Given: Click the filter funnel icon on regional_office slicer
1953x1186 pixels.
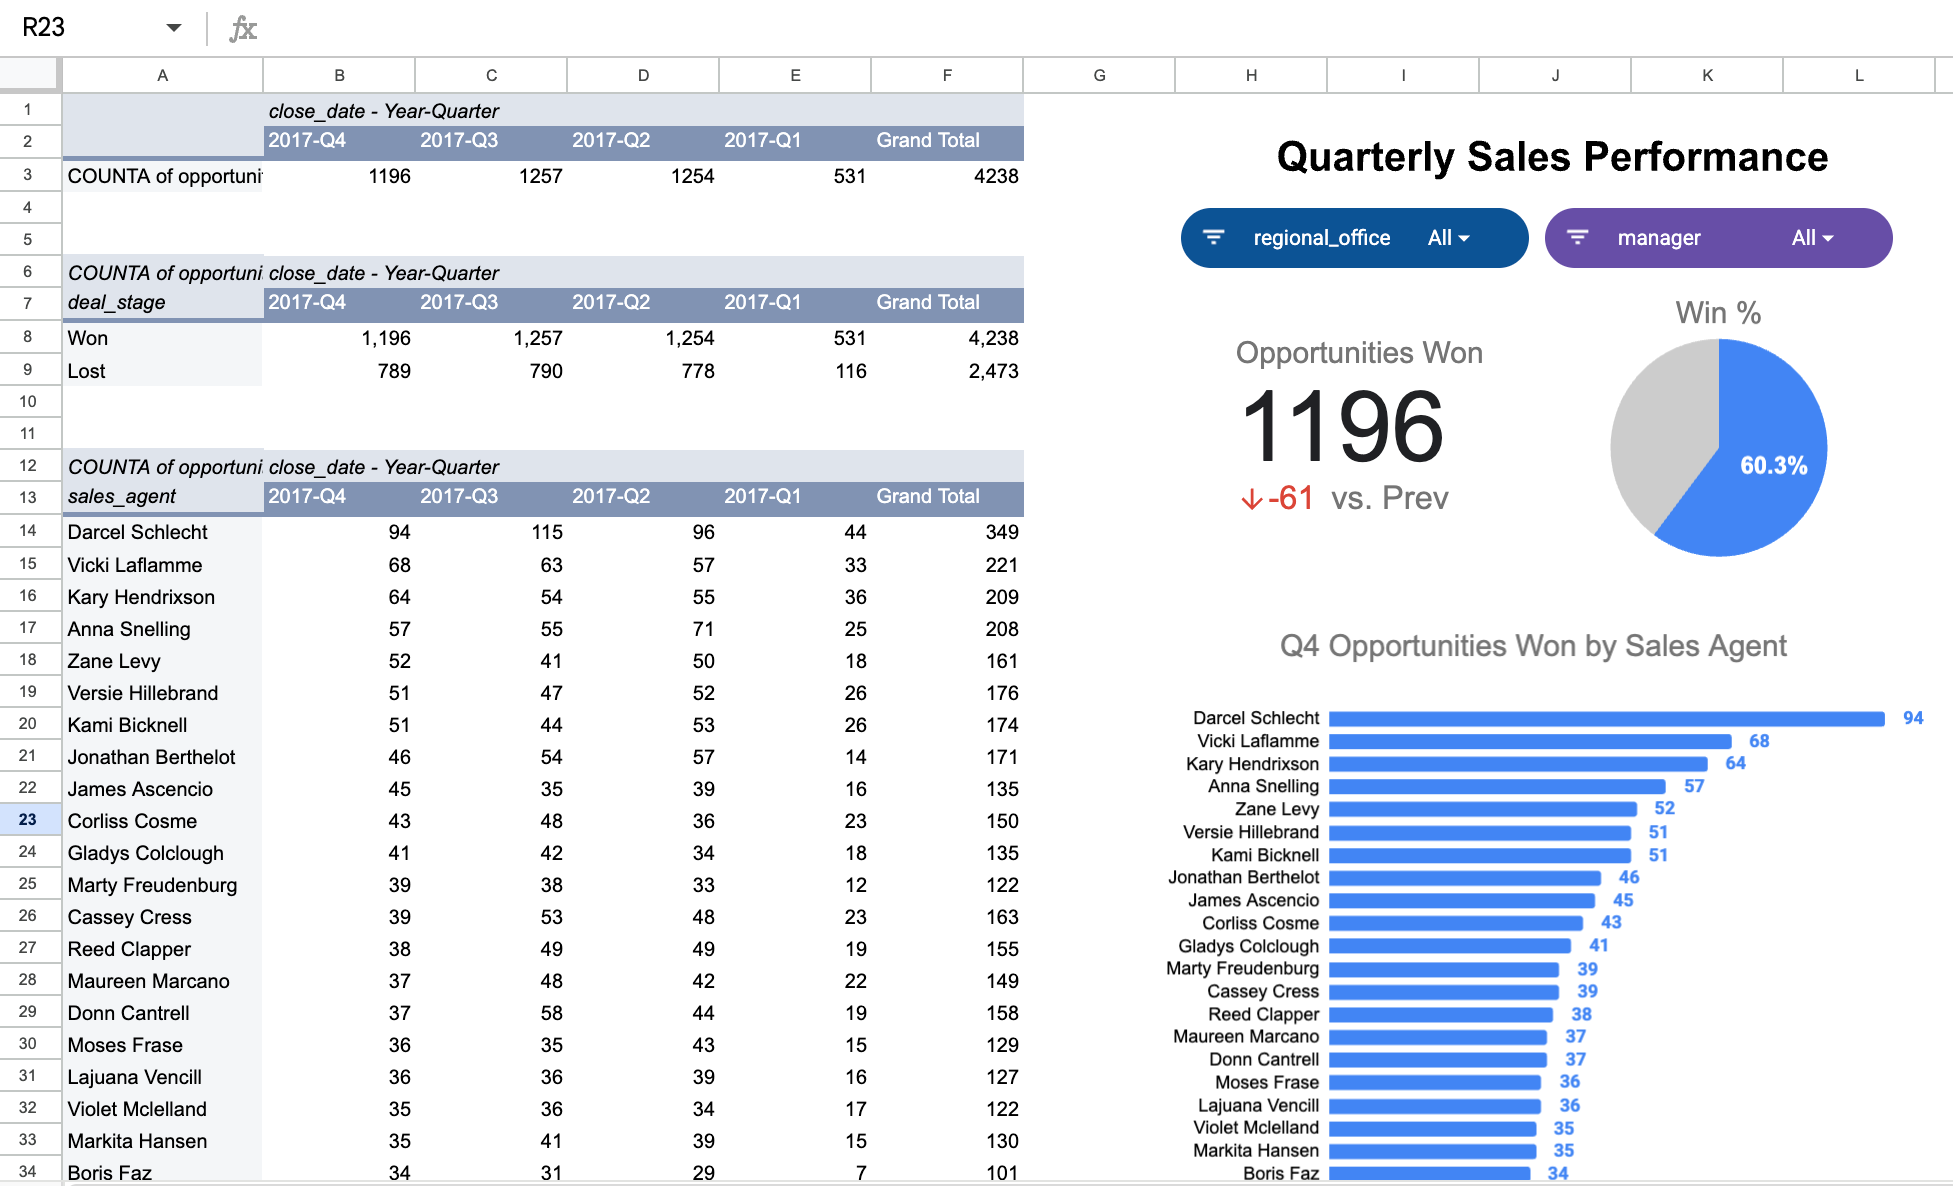Looking at the screenshot, I should (1215, 237).
